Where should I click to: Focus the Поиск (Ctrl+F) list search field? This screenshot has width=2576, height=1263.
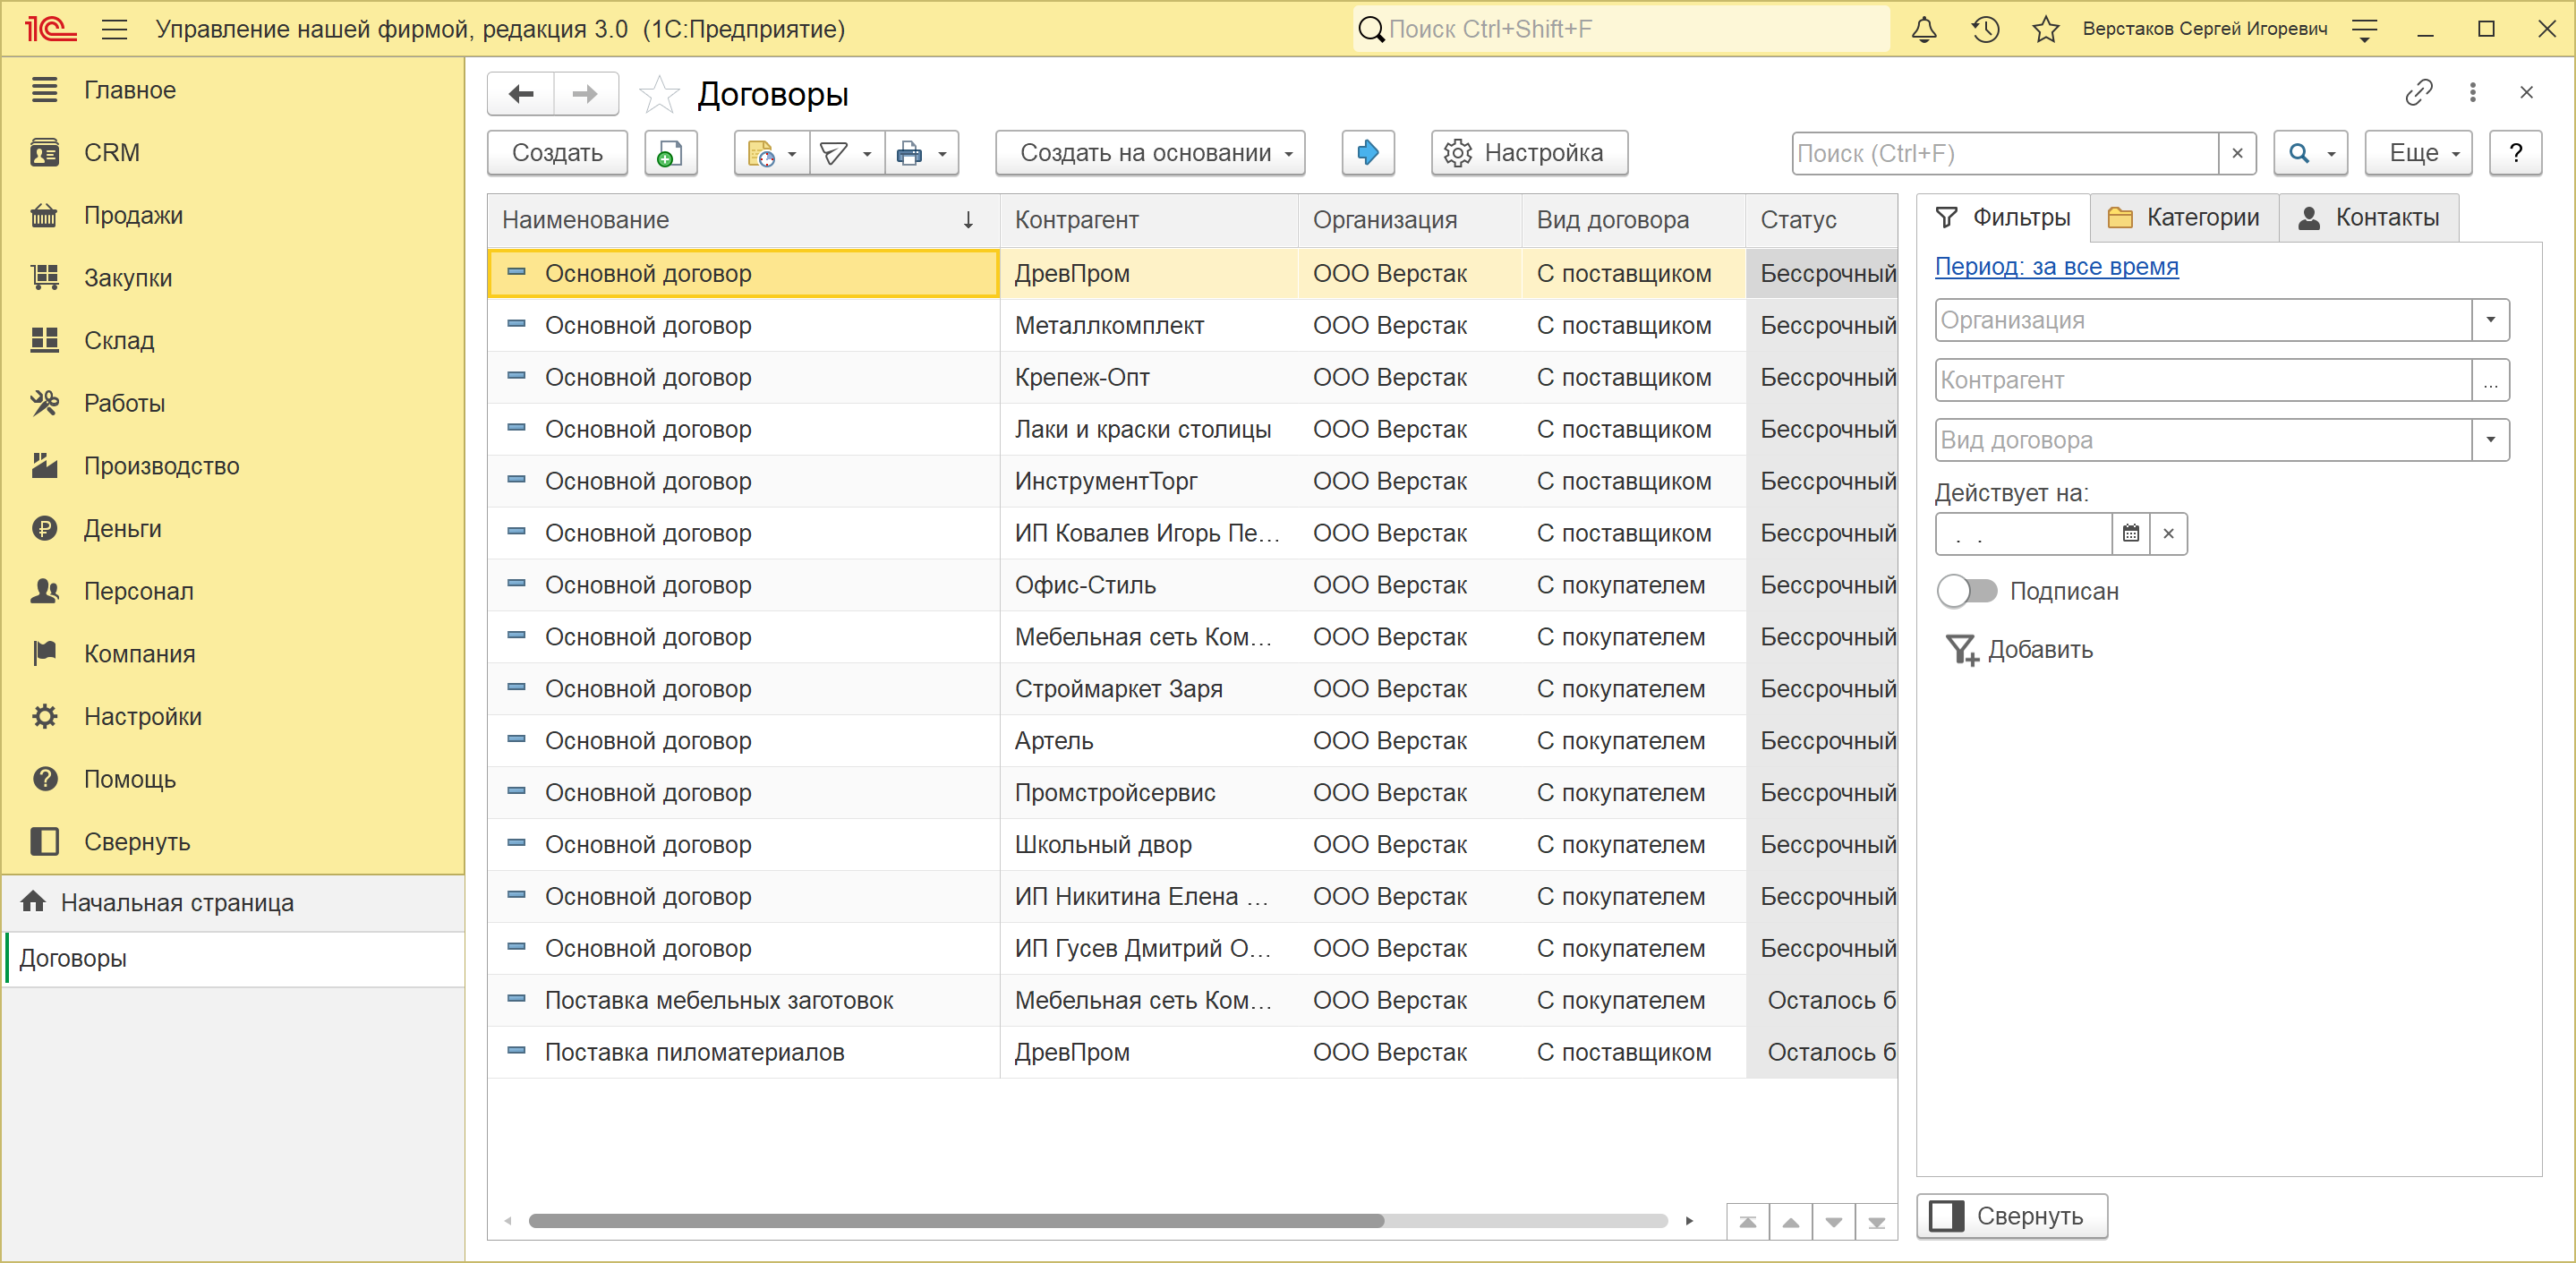coord(2005,154)
